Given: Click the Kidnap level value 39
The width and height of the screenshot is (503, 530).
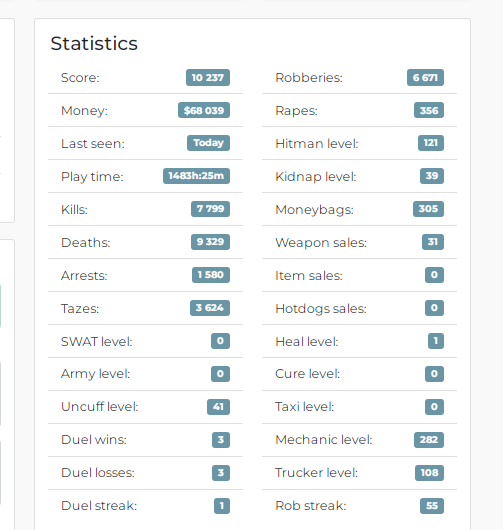Looking at the screenshot, I should (432, 176).
